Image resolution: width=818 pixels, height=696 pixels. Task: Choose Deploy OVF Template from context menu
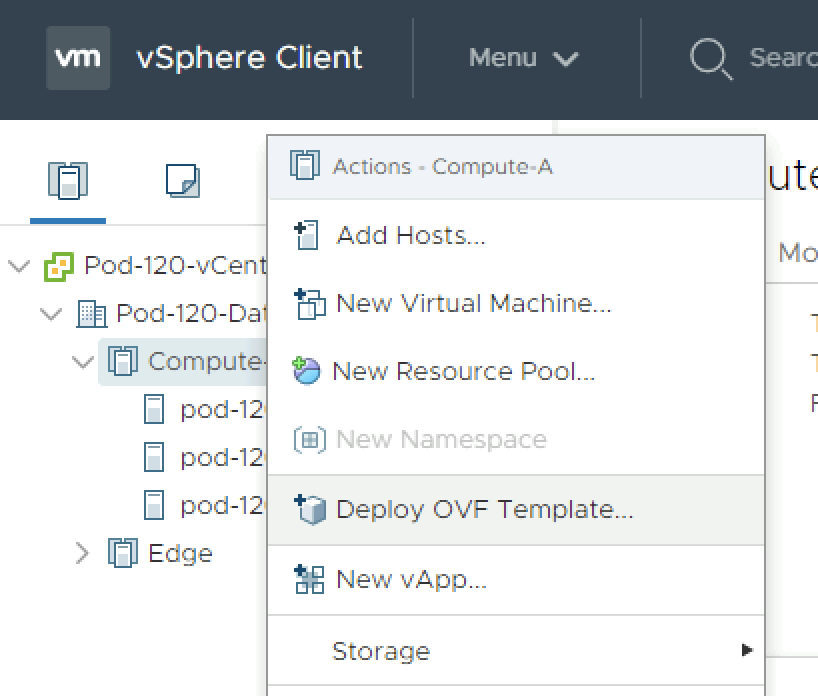(x=484, y=509)
